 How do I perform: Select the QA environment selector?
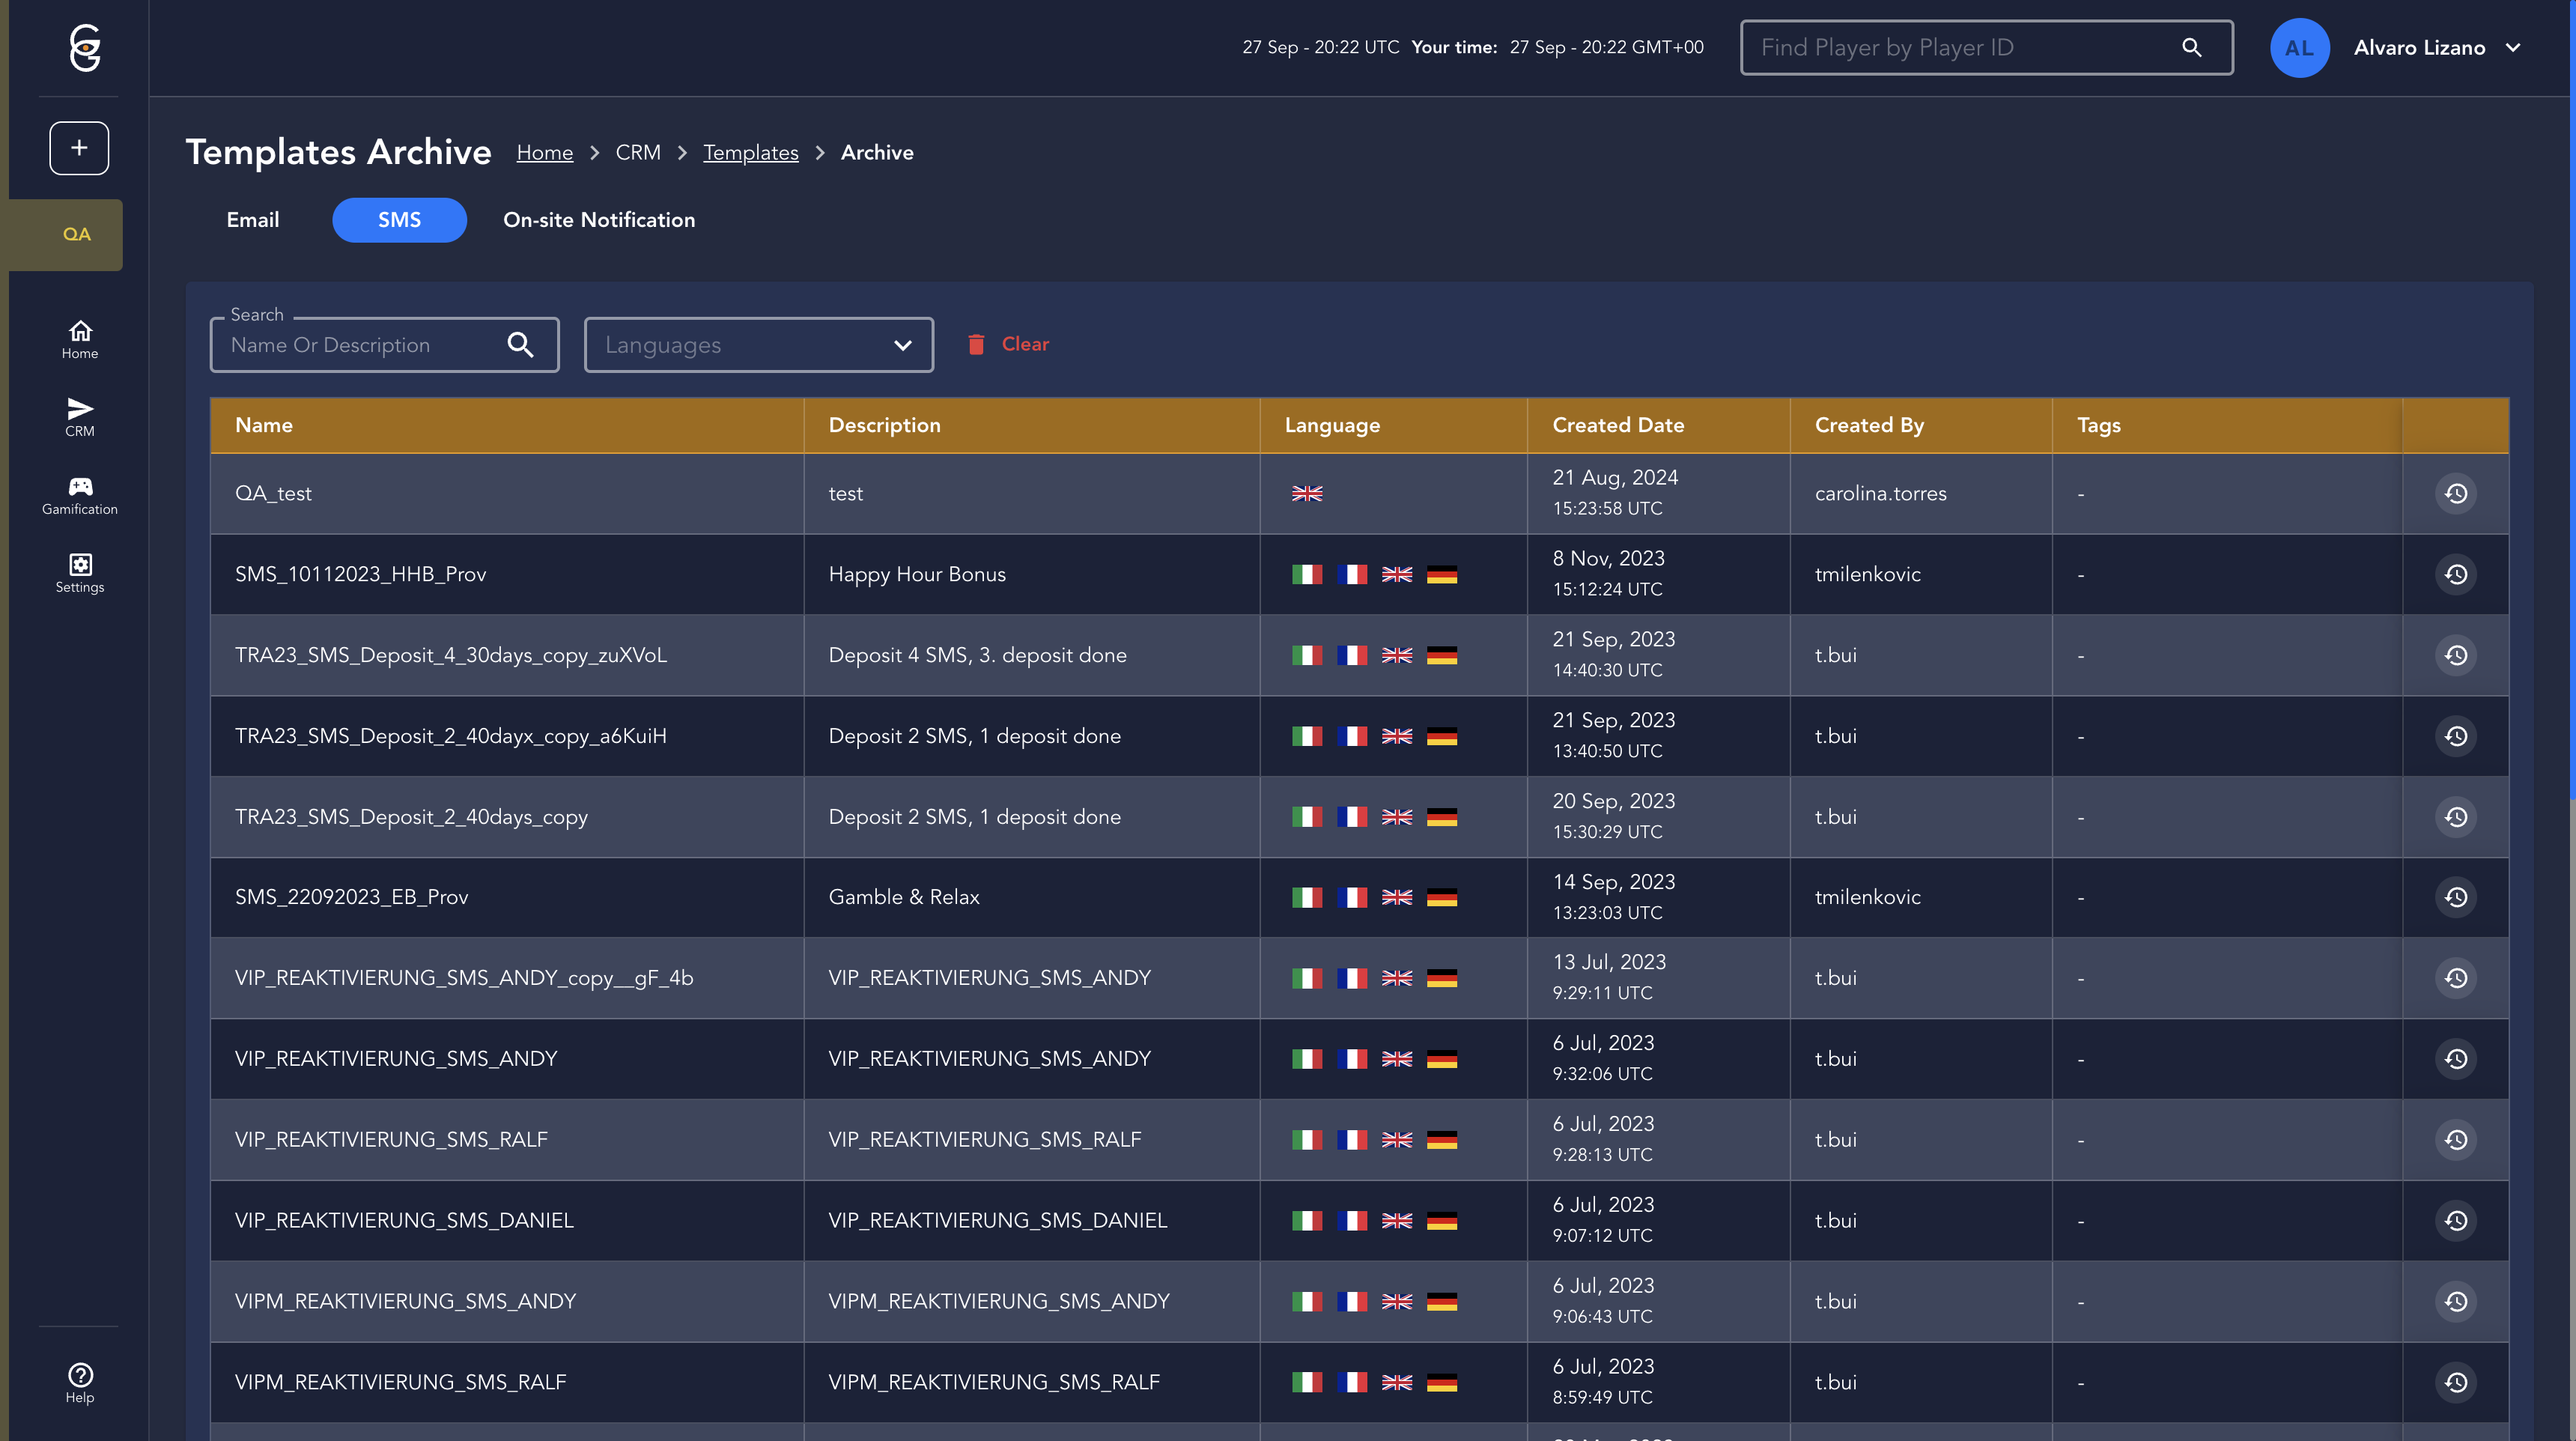76,234
